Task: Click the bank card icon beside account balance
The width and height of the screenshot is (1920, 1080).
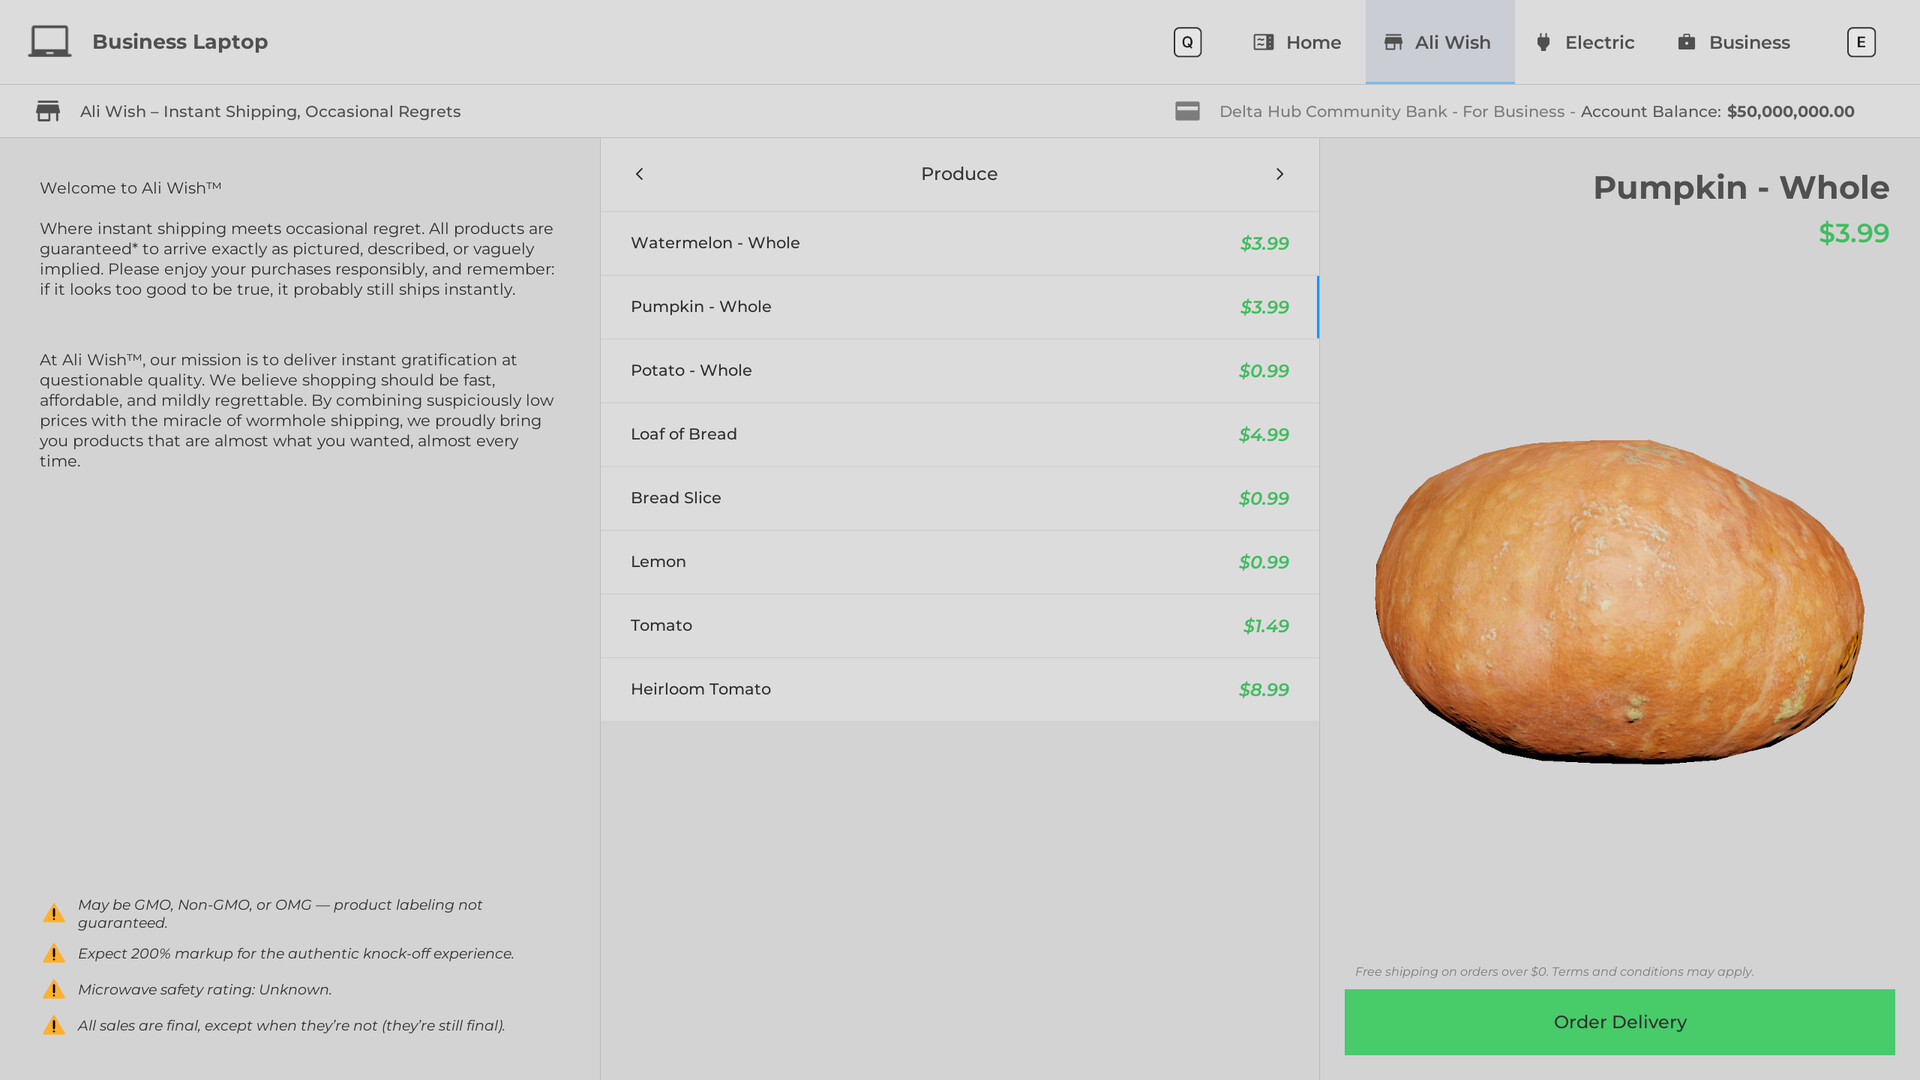Action: click(1187, 111)
